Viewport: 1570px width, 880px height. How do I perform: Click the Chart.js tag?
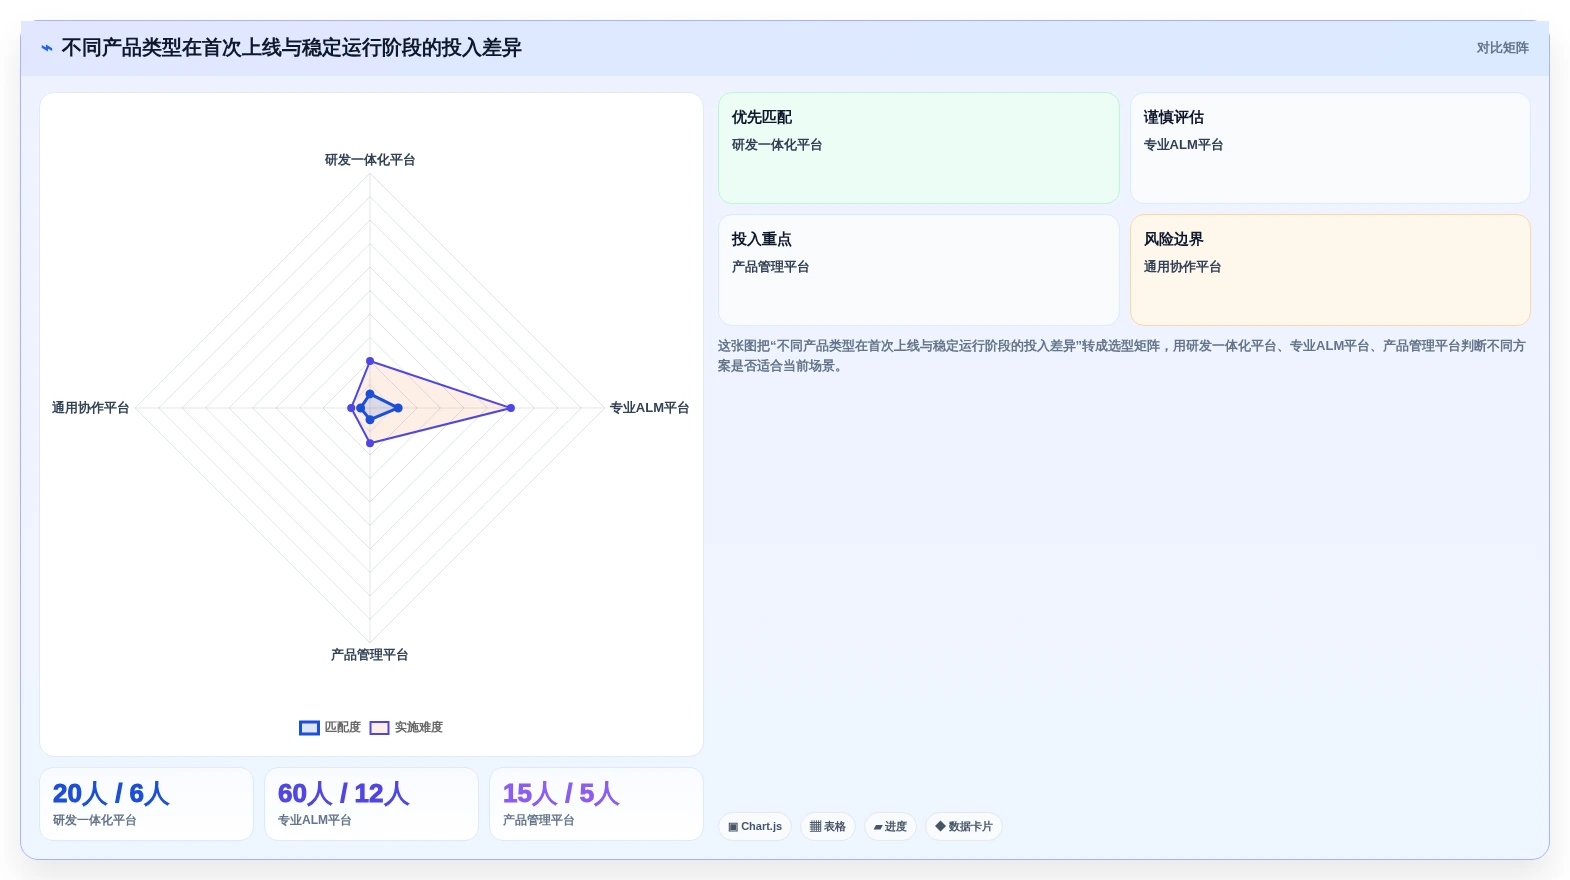pos(755,827)
